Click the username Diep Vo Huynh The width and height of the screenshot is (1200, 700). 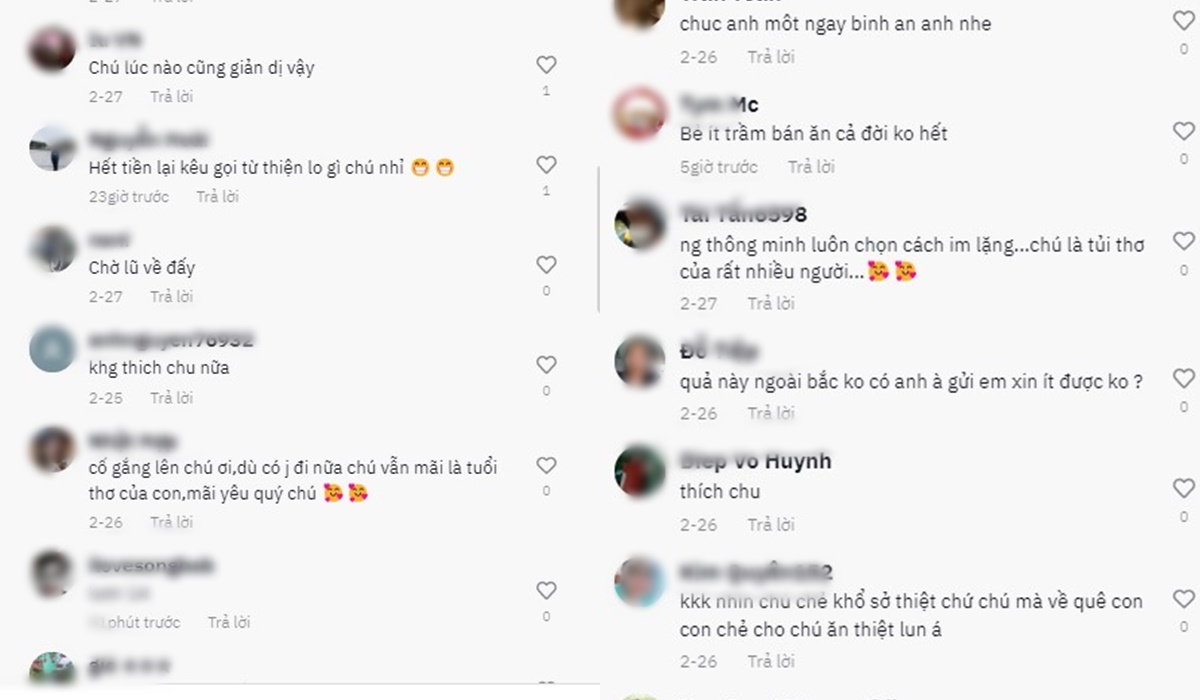click(755, 461)
